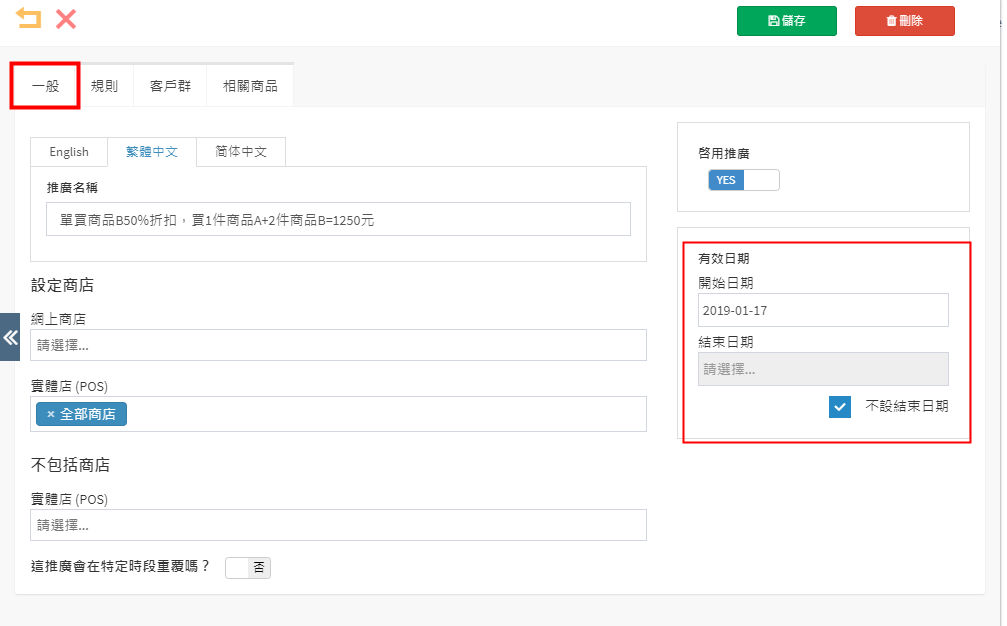Click the green 儲存 save button

point(787,21)
